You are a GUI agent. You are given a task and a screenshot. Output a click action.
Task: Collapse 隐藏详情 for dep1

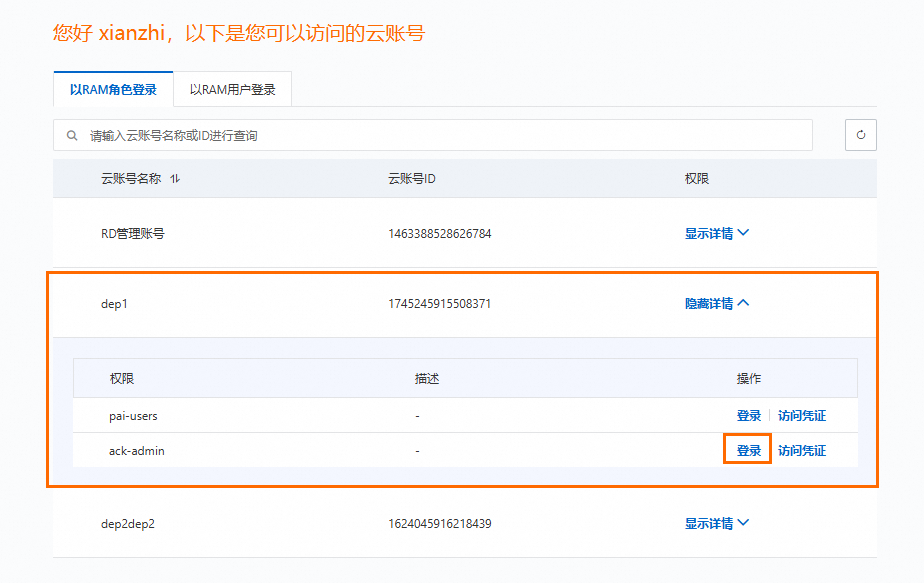717,304
